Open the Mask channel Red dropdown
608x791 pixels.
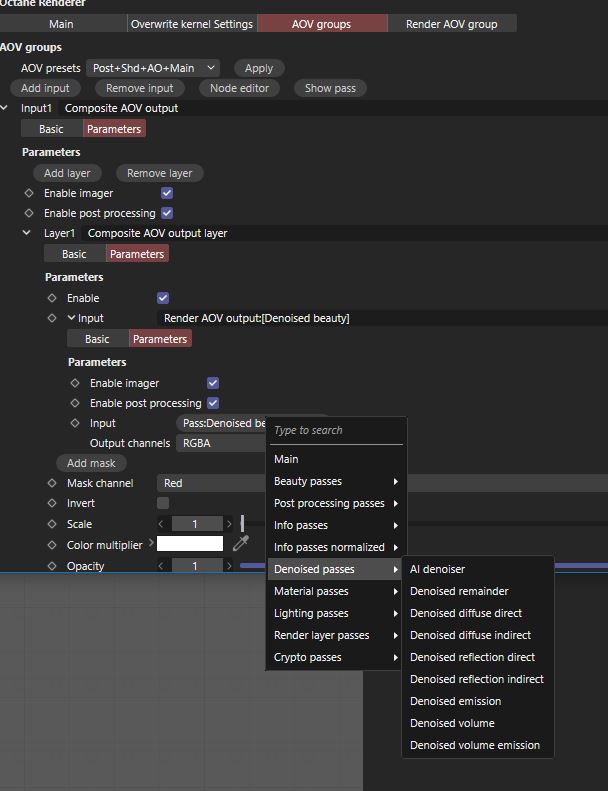coord(211,483)
